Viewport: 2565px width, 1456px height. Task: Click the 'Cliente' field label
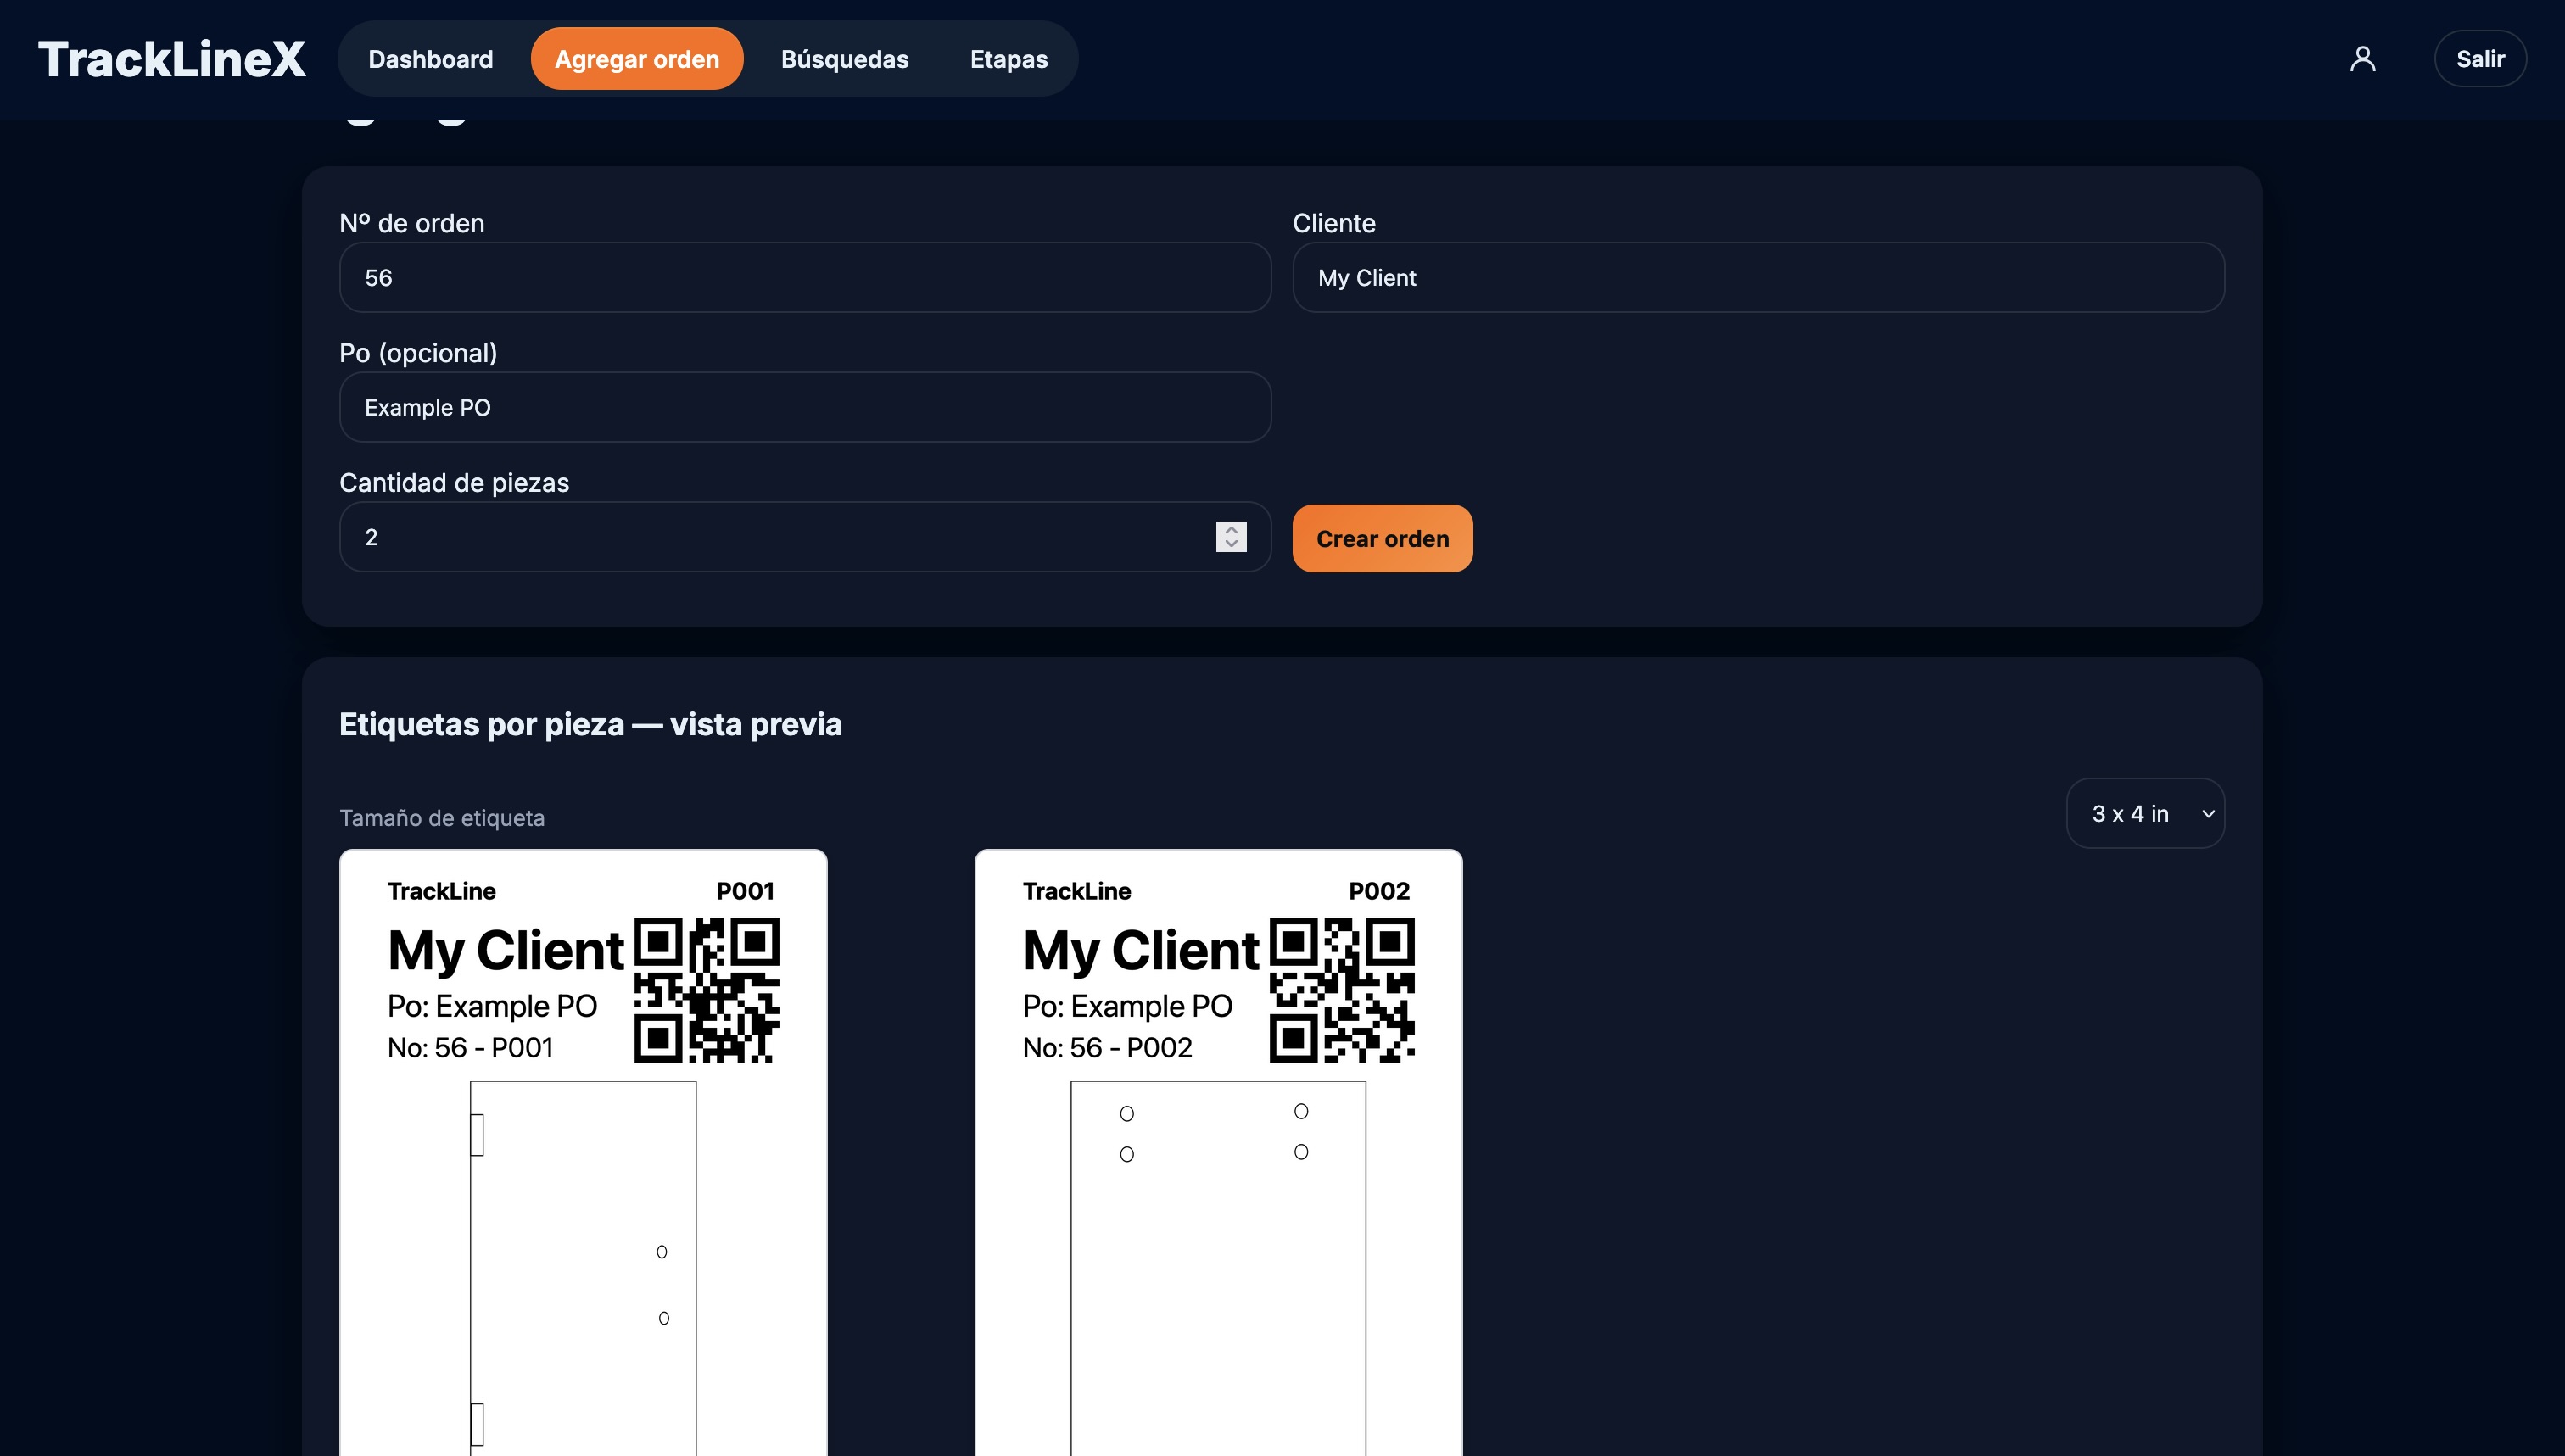[1334, 223]
